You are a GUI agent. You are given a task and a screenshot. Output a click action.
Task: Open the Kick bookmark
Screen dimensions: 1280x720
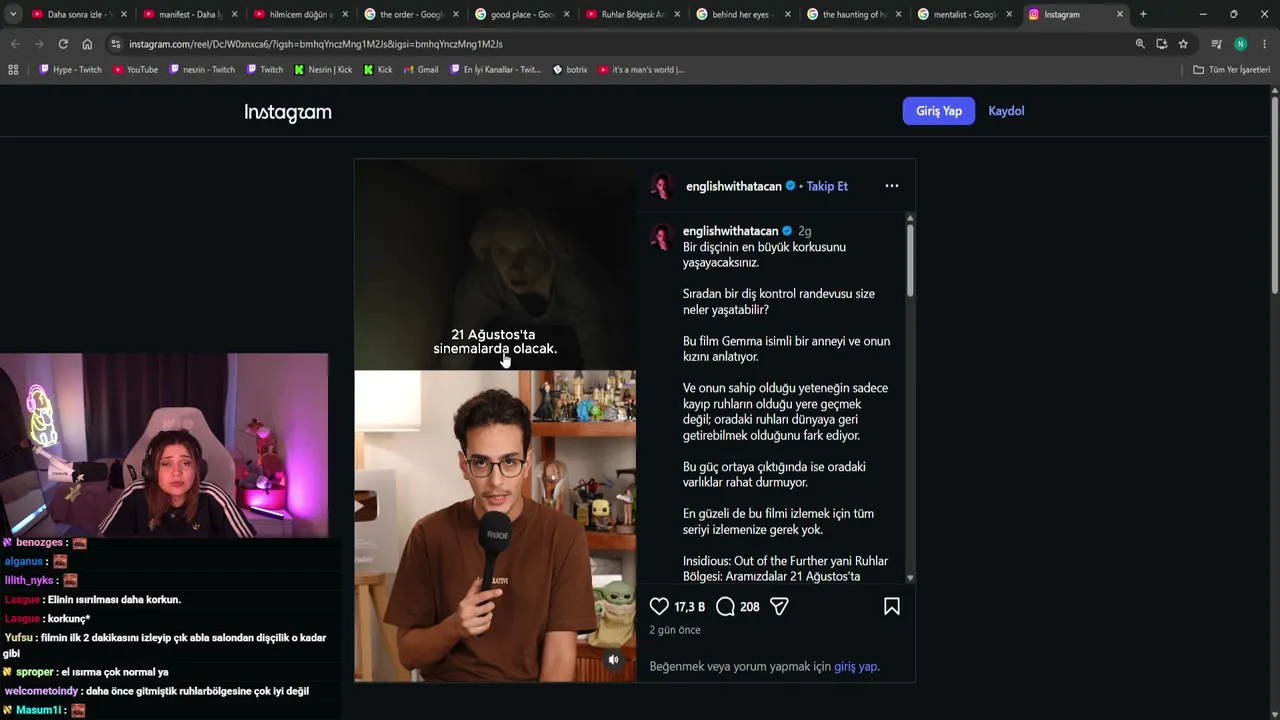coord(378,70)
